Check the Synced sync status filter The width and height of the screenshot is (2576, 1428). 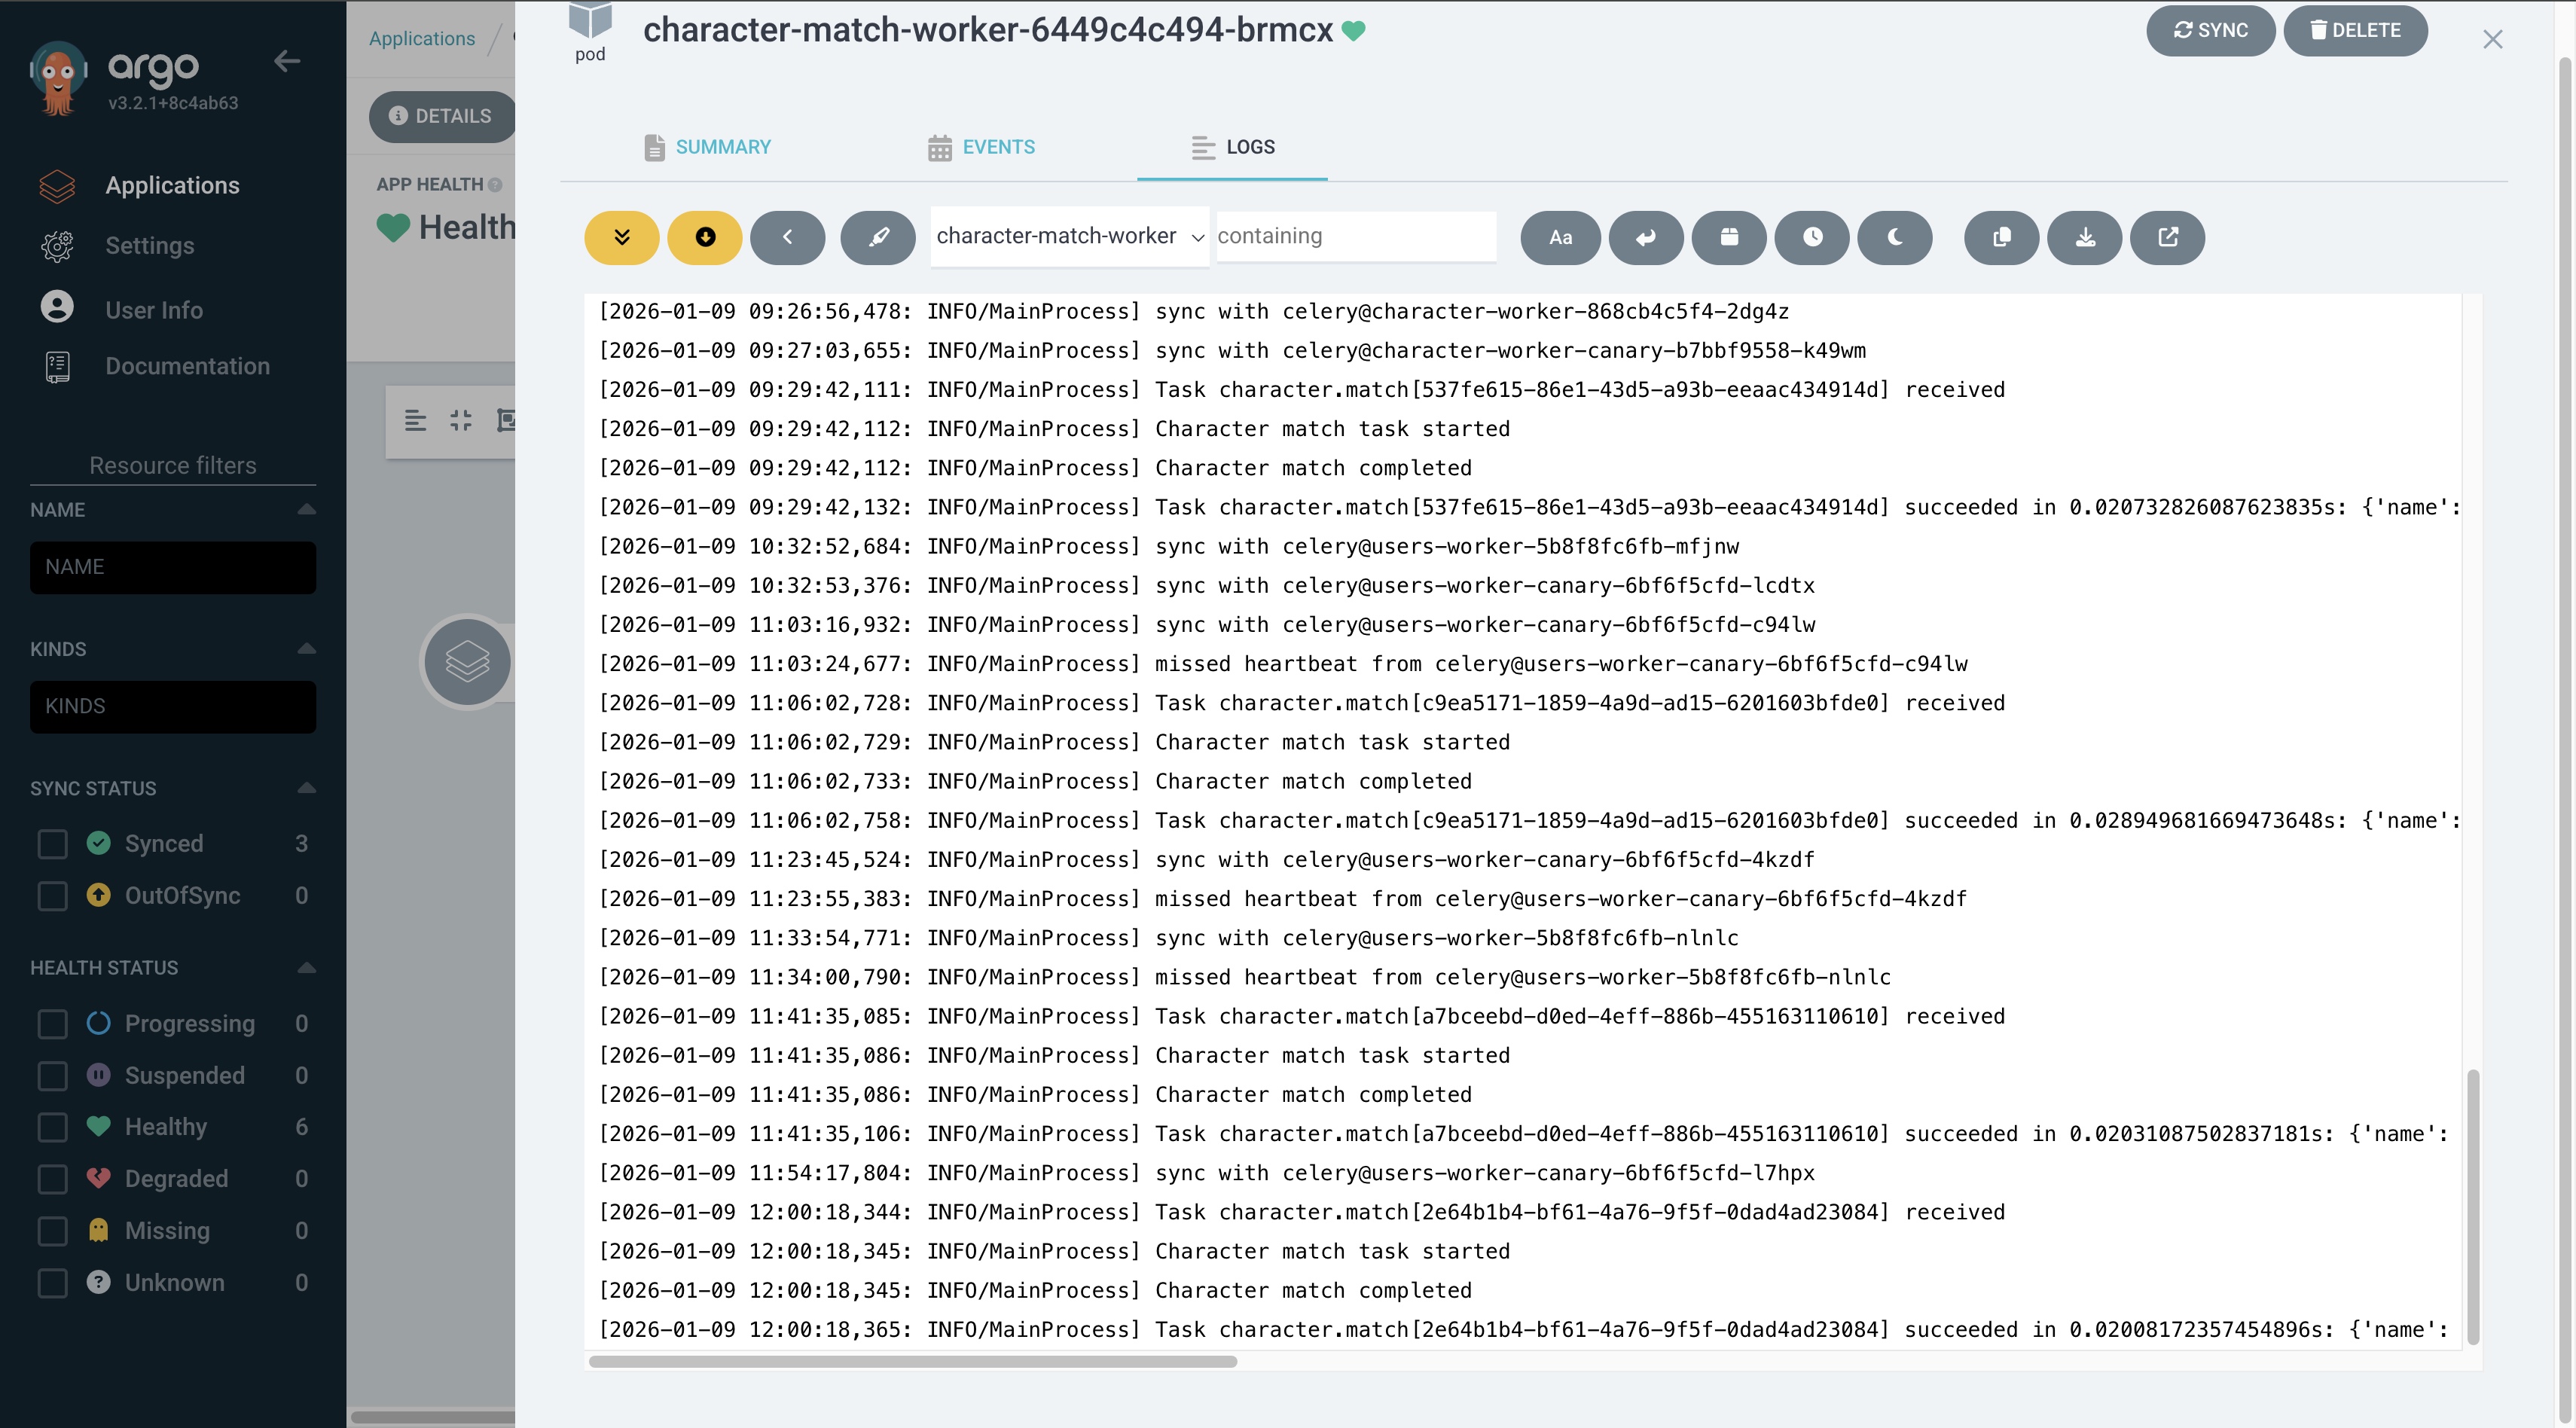pyautogui.click(x=52, y=844)
